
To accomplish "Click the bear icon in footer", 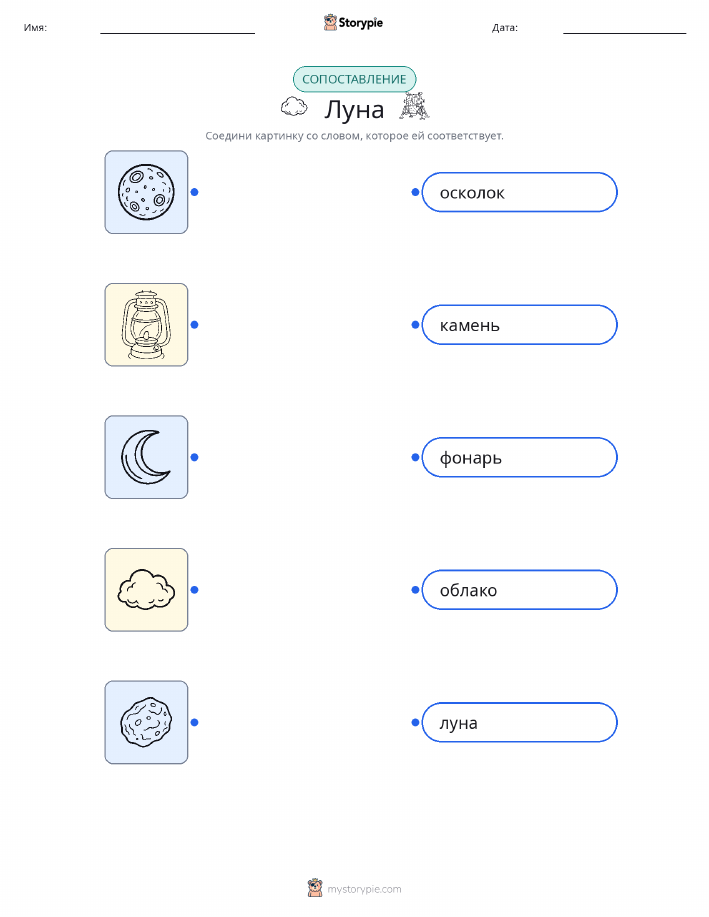I will point(315,888).
